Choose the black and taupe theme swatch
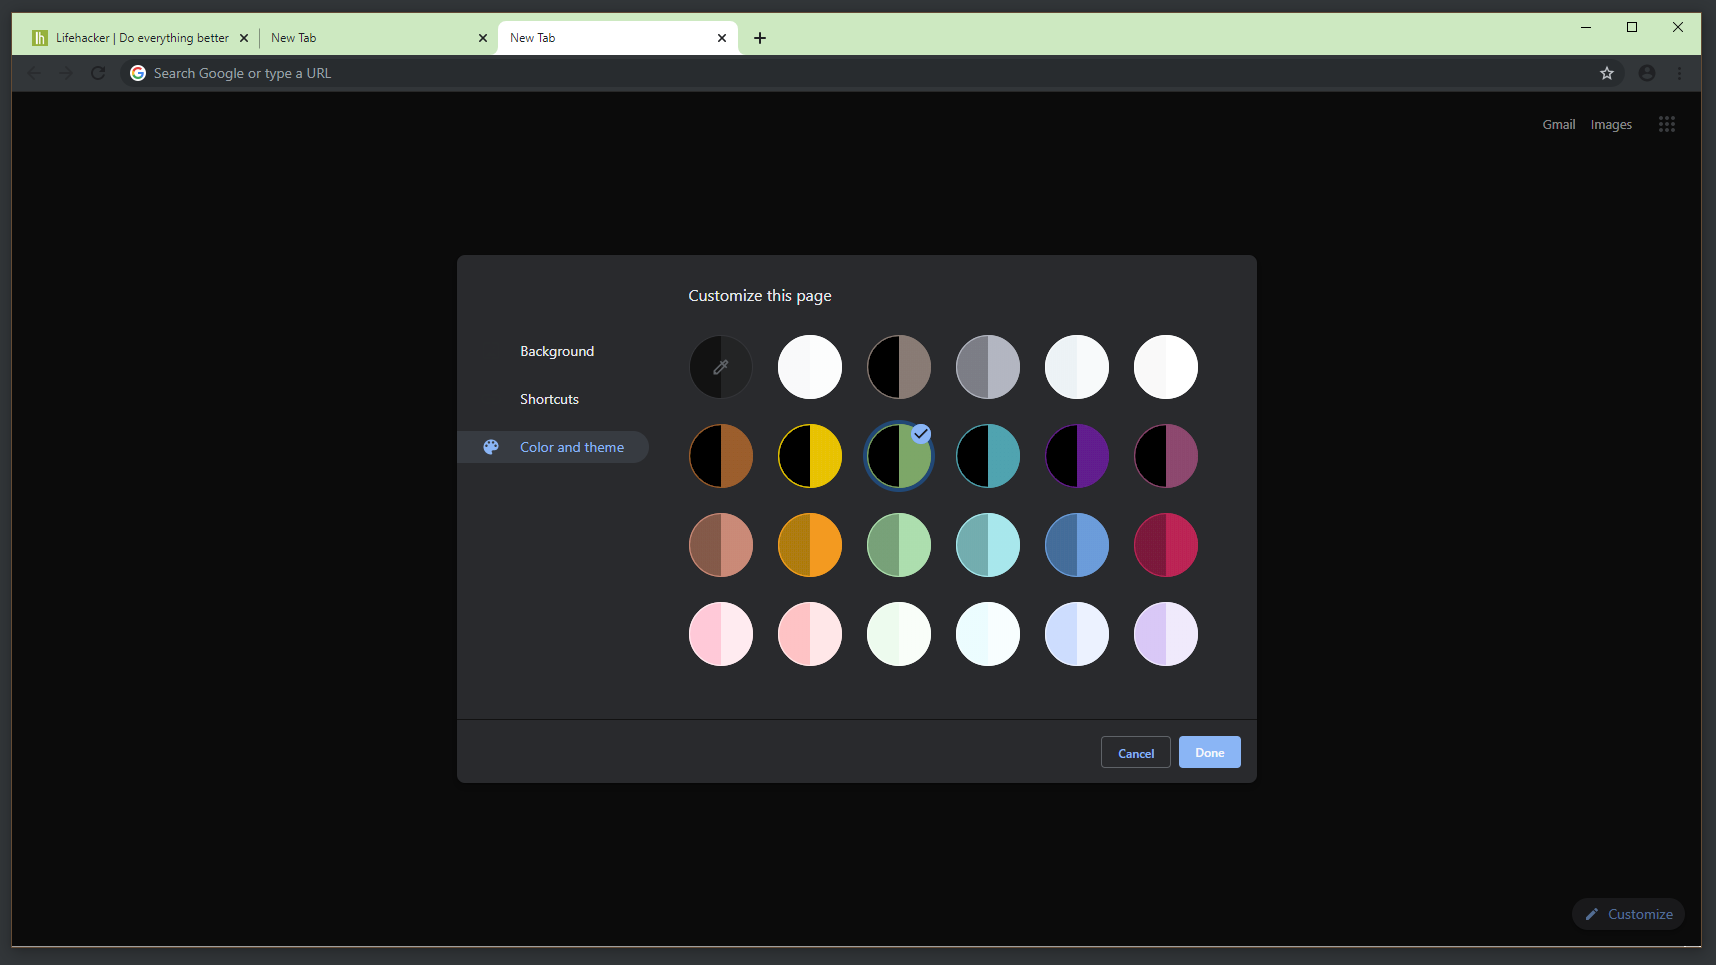This screenshot has width=1716, height=965. (899, 367)
